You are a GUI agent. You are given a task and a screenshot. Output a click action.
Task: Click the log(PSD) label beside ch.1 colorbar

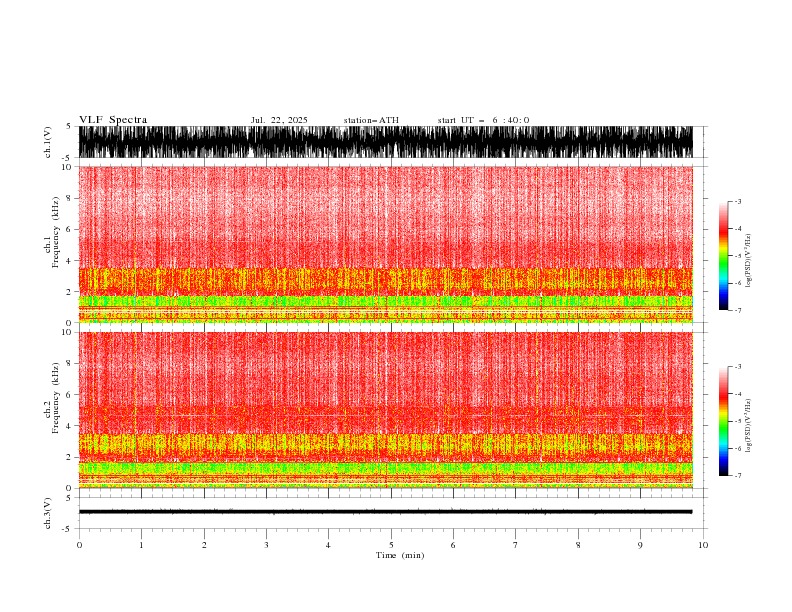[748, 261]
